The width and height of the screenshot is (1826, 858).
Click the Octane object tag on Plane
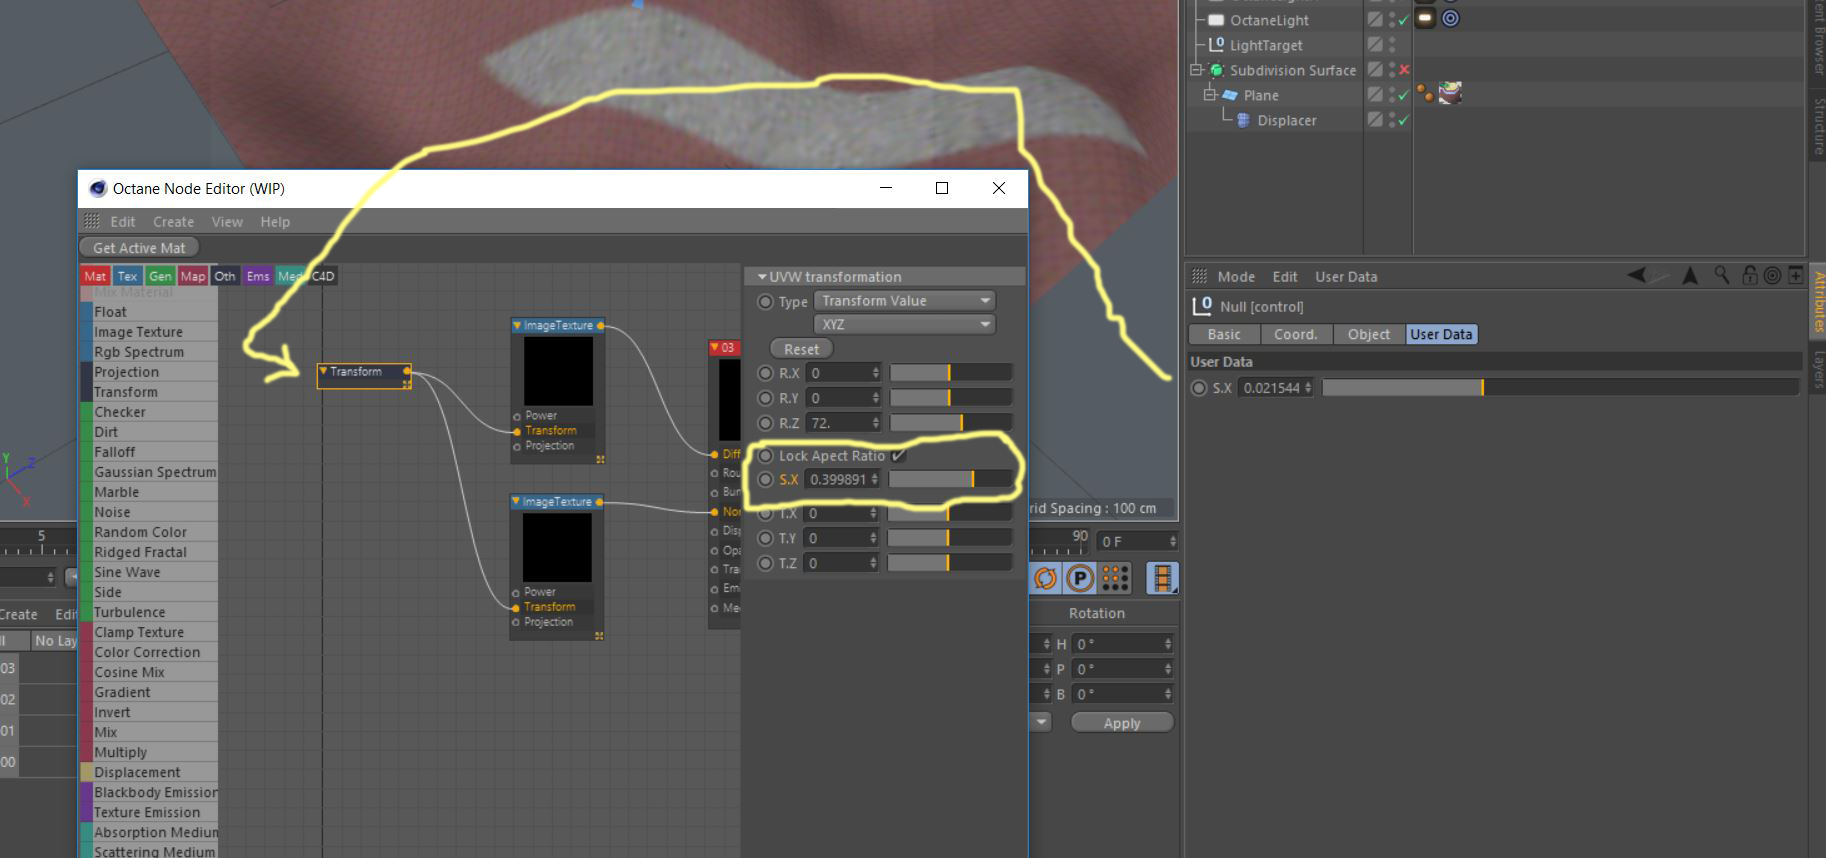[1425, 94]
